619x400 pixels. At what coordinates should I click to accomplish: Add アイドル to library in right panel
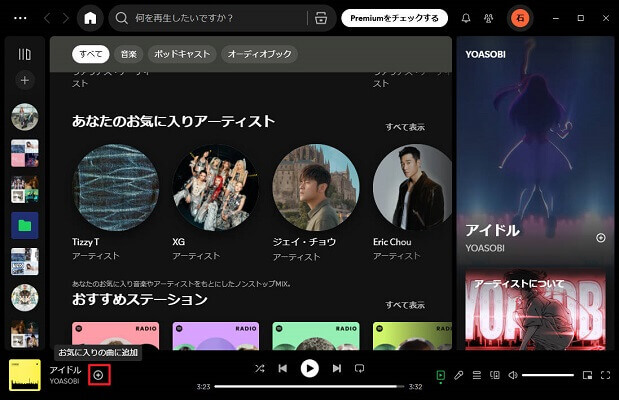pos(600,238)
